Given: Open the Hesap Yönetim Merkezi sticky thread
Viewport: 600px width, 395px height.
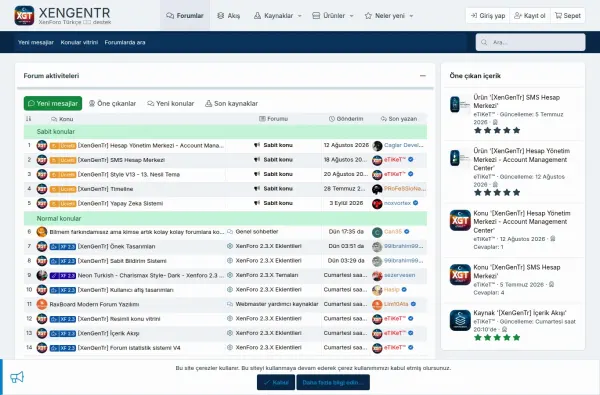Looking at the screenshot, I should (x=151, y=145).
